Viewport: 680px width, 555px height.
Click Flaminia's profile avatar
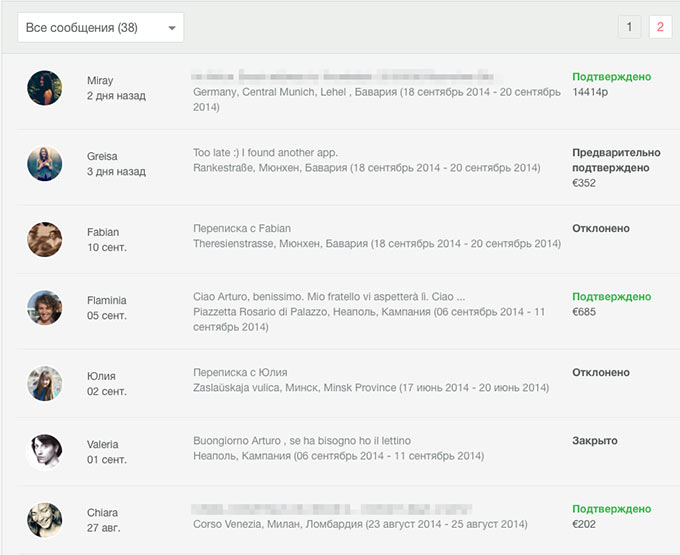pos(45,307)
